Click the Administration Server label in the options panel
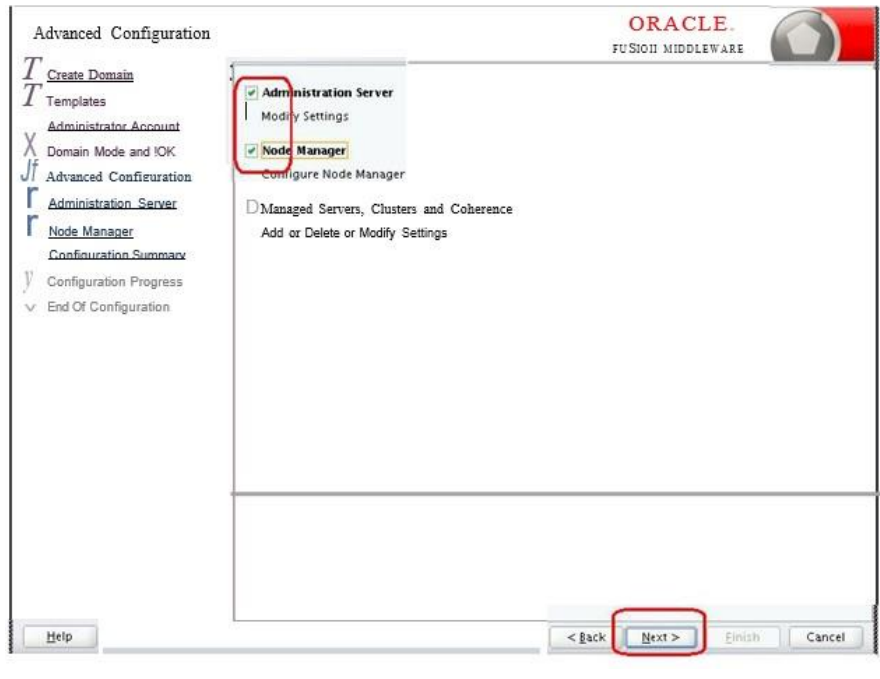Viewport: 880px width, 679px height. pos(327,93)
